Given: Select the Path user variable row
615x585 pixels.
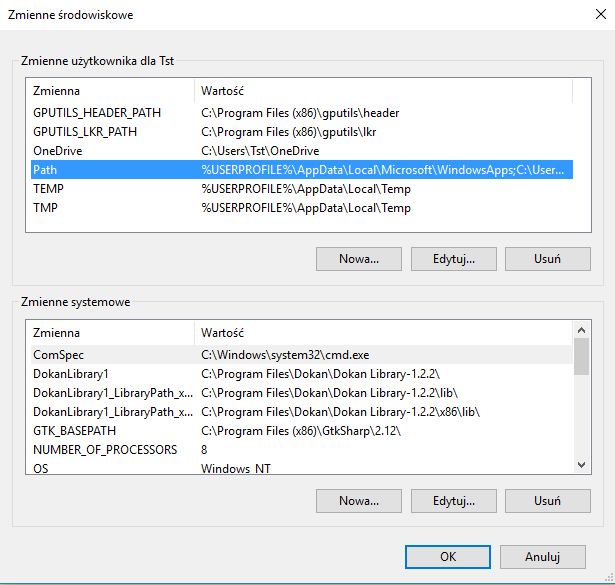Looking at the screenshot, I should pos(302,170).
